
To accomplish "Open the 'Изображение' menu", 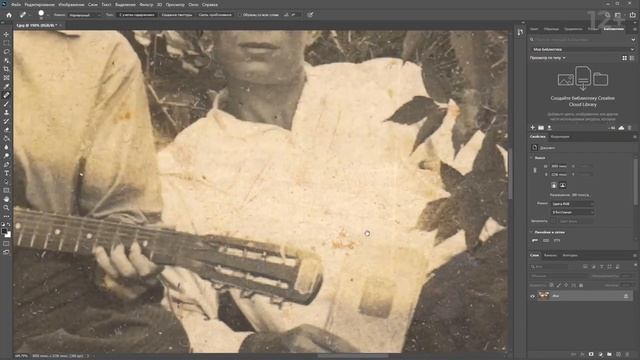I will 71,4.
